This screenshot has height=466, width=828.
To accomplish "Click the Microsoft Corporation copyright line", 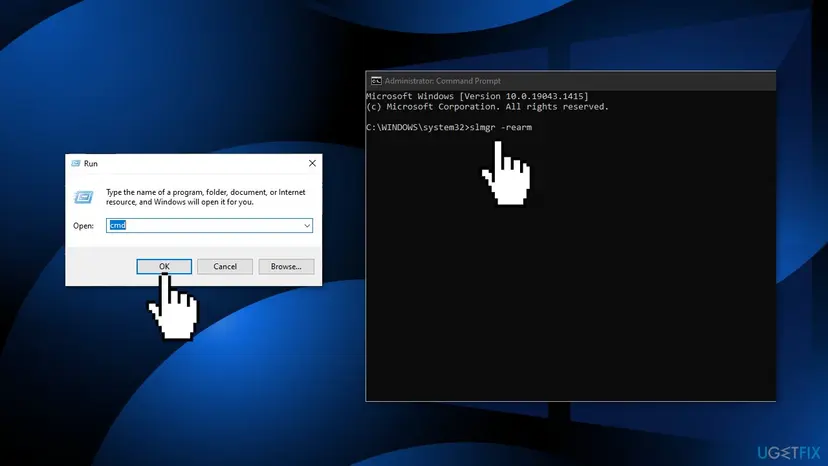I will (487, 107).
